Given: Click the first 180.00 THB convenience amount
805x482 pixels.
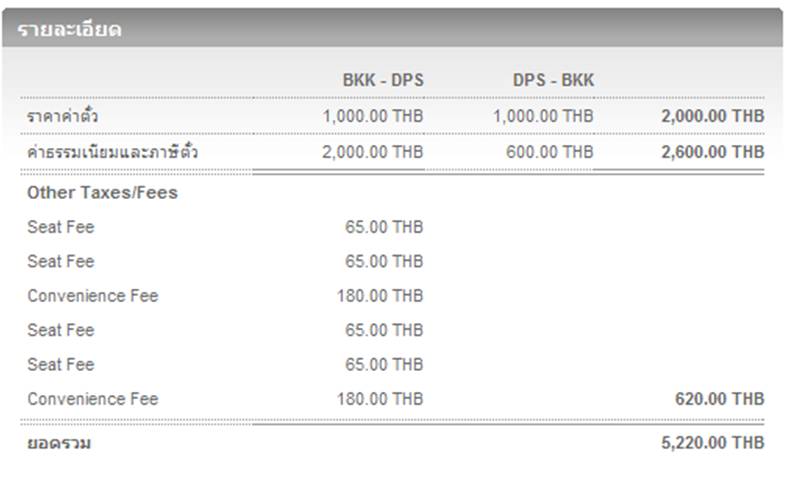Looking at the screenshot, I should click(380, 296).
